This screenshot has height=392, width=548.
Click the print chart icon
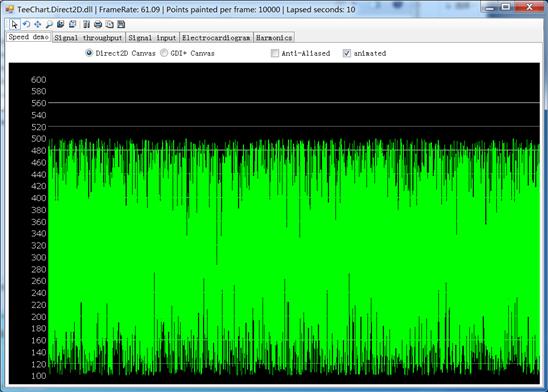pos(98,24)
